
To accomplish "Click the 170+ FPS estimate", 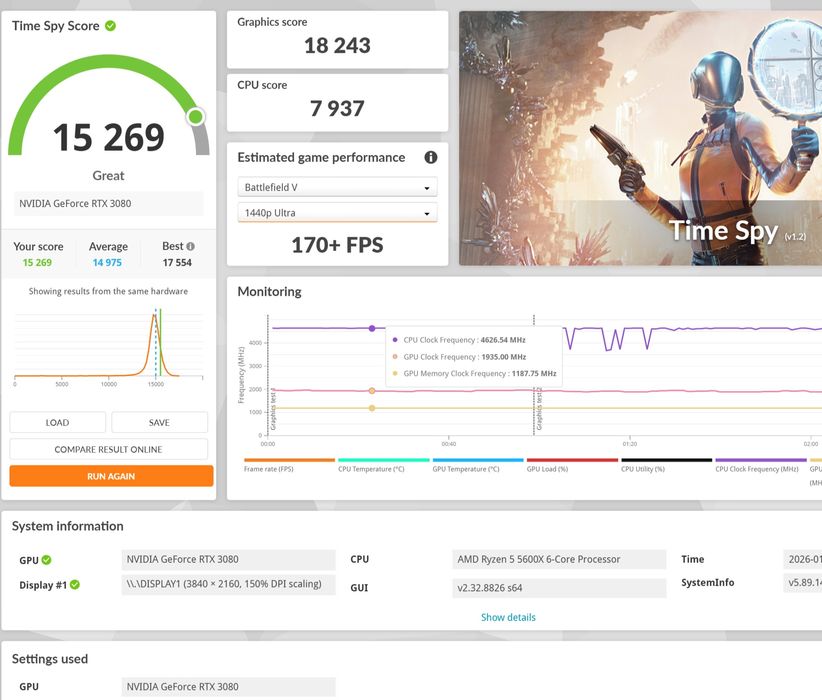I will 337,245.
